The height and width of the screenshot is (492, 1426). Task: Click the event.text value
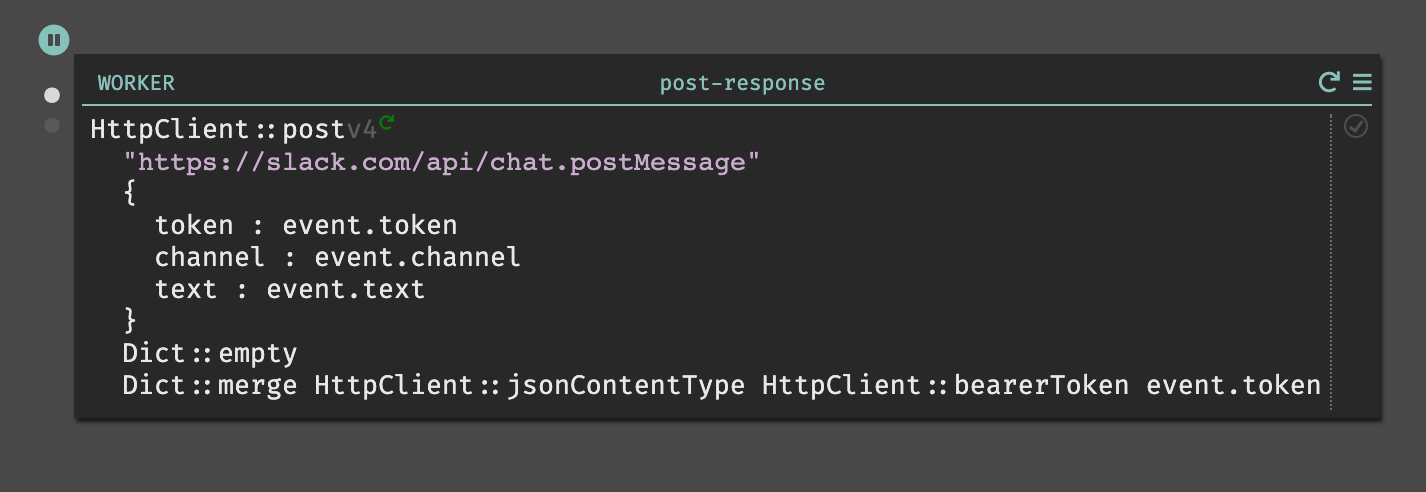coord(346,290)
